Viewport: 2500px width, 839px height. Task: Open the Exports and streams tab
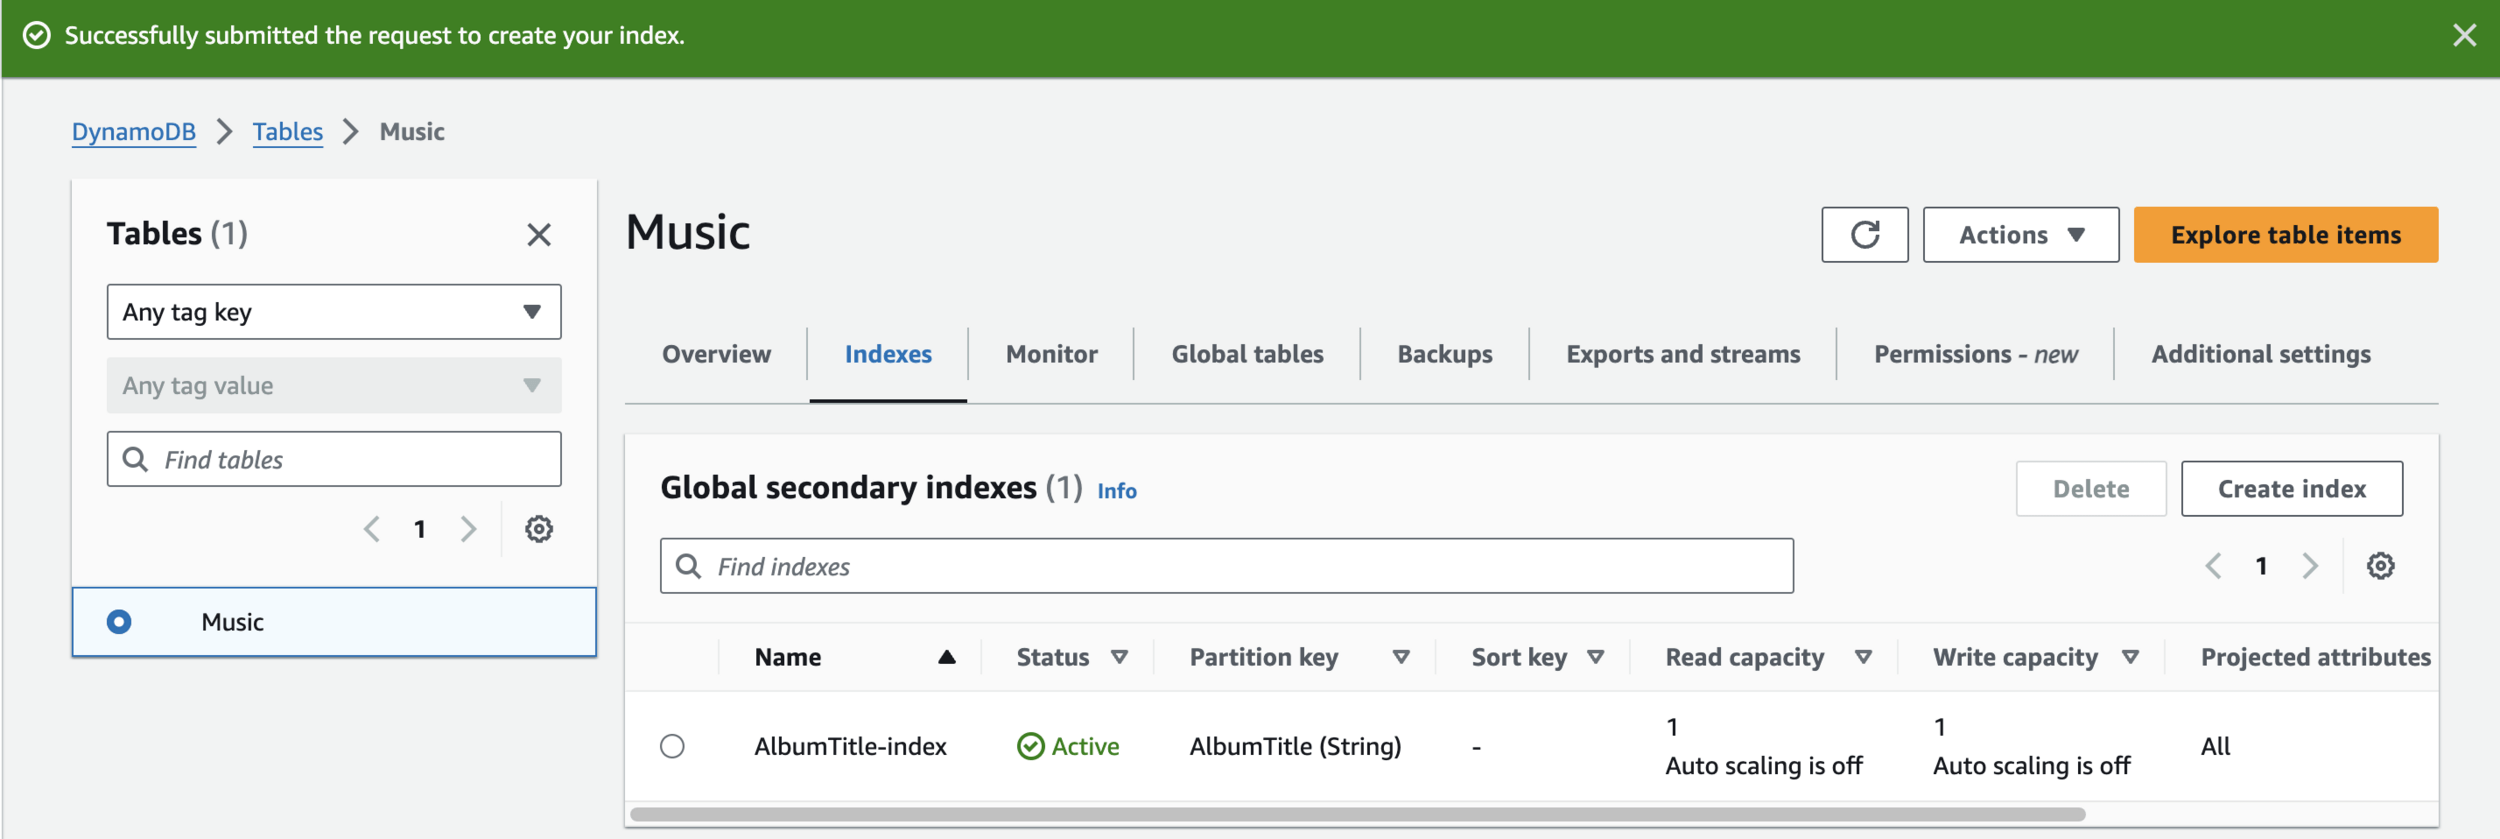(x=1683, y=354)
